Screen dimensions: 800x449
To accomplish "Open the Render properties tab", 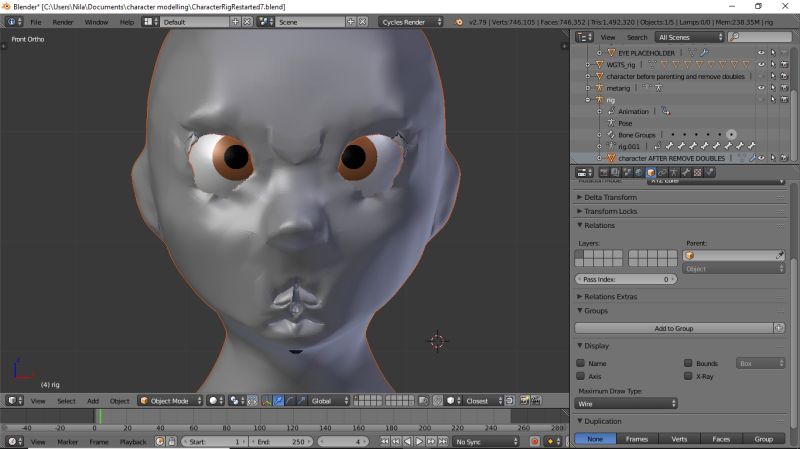I will pos(604,172).
